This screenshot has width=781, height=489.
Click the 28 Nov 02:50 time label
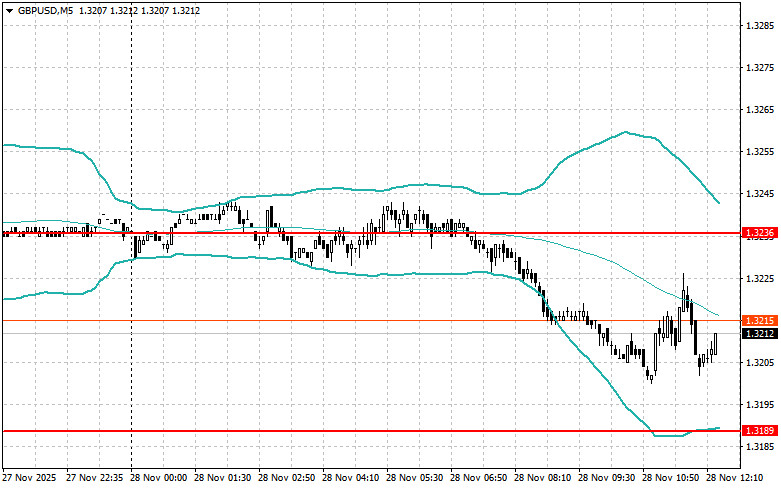click(x=286, y=478)
